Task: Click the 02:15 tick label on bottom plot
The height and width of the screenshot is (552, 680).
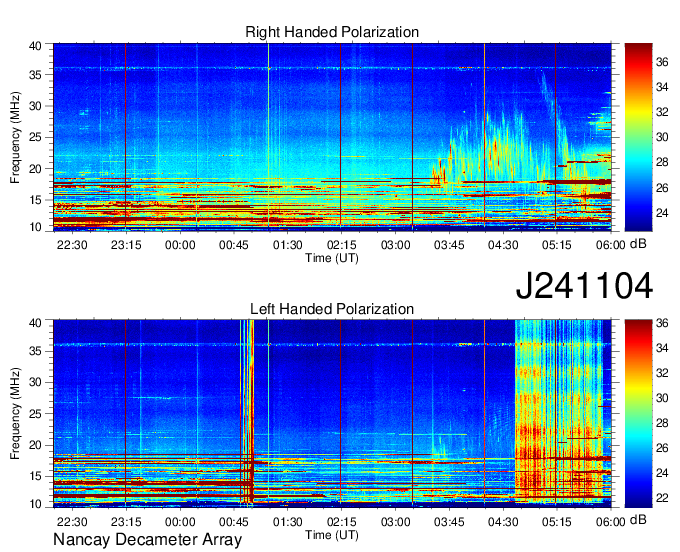Action: click(341, 522)
